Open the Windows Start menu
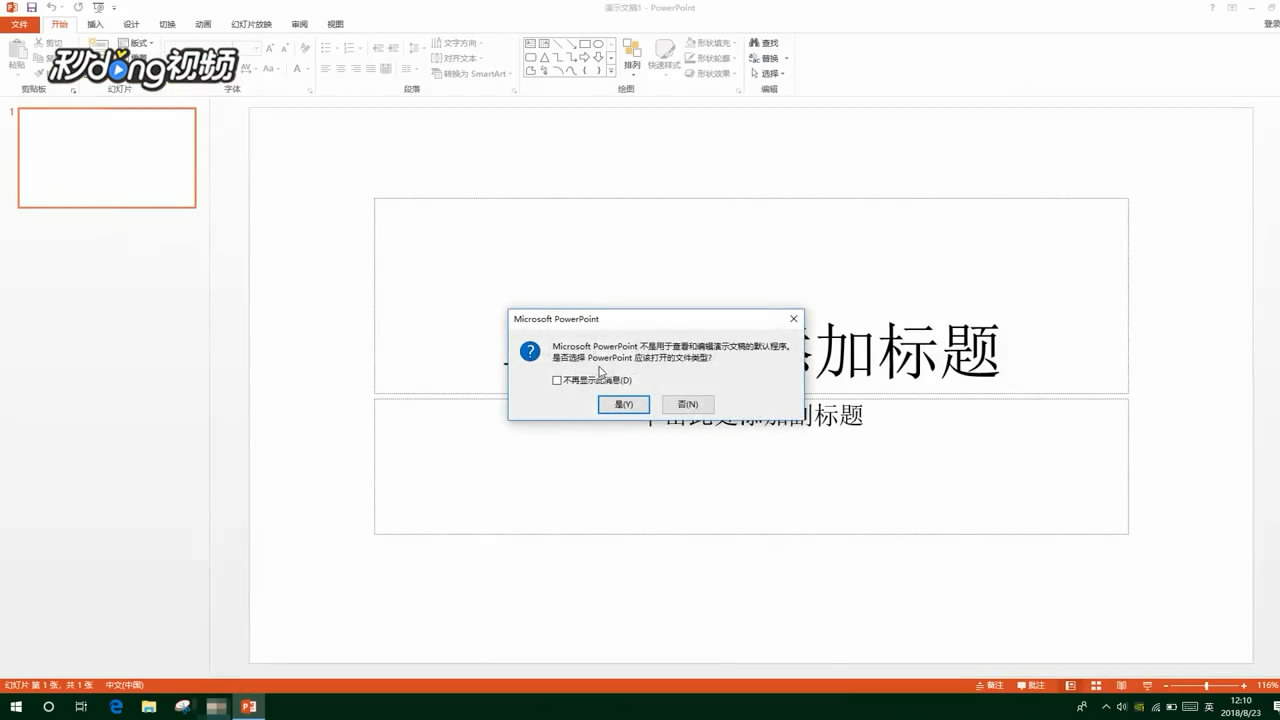This screenshot has height=720, width=1280. 16,707
